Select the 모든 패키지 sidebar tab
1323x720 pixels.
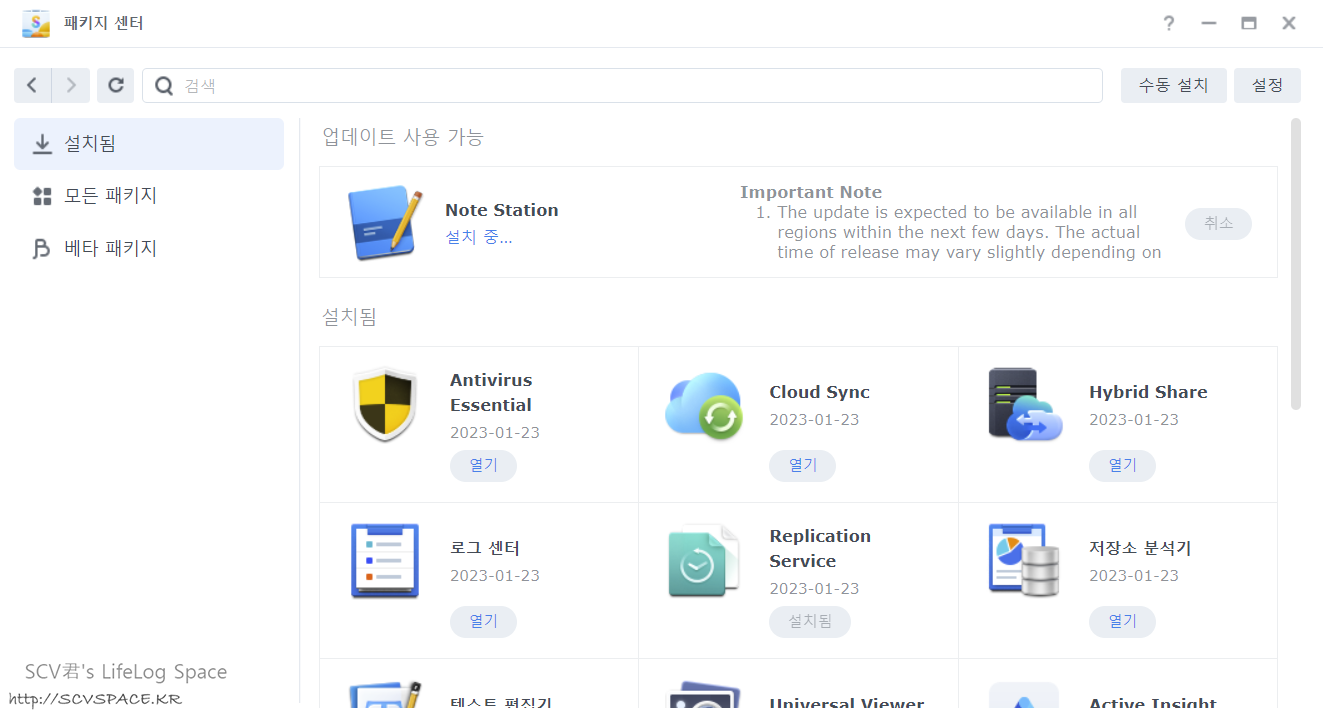pos(149,196)
